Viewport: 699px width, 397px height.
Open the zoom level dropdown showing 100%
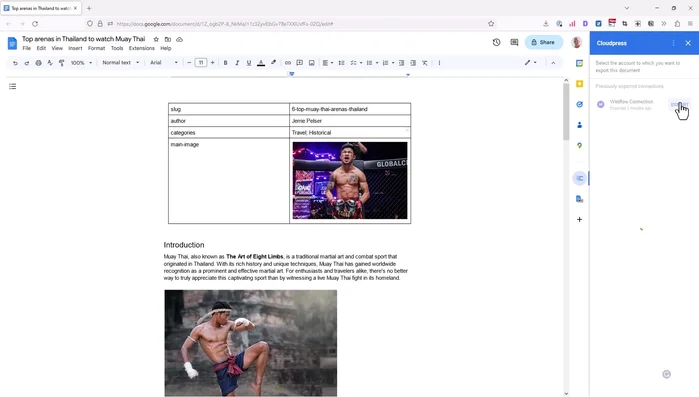tap(81, 63)
